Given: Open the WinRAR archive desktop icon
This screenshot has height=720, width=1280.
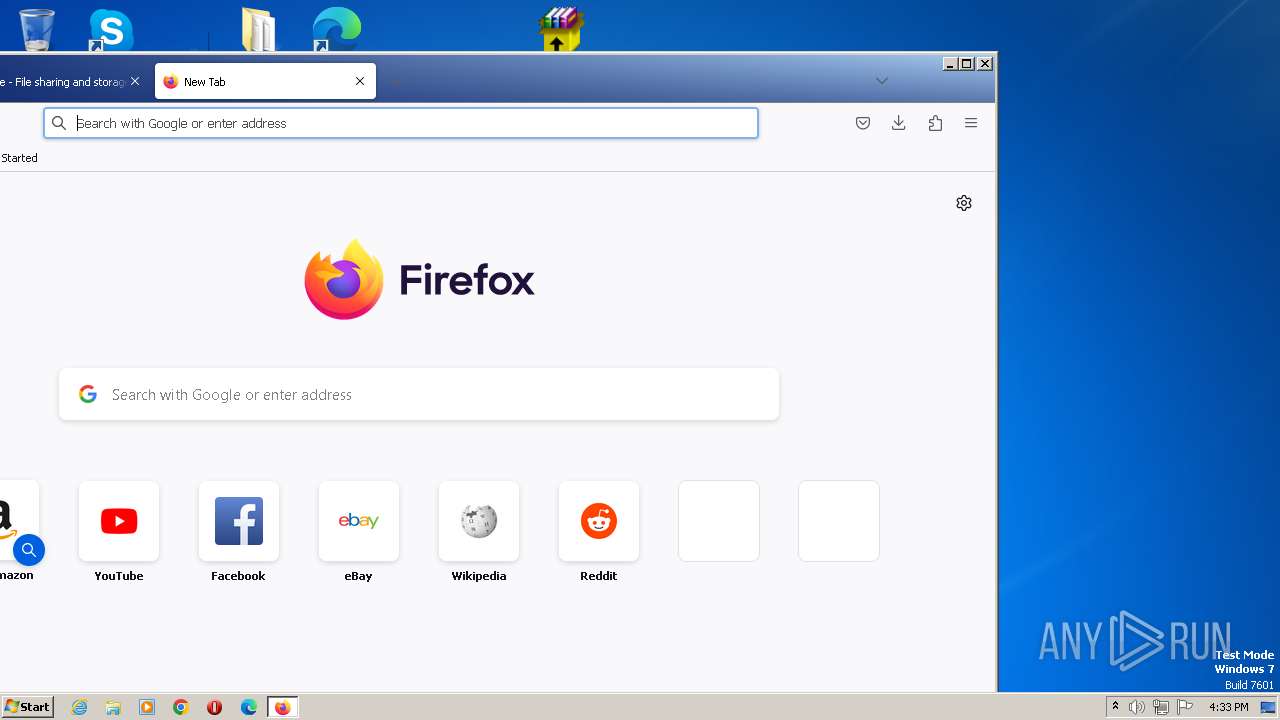Looking at the screenshot, I should [561, 29].
